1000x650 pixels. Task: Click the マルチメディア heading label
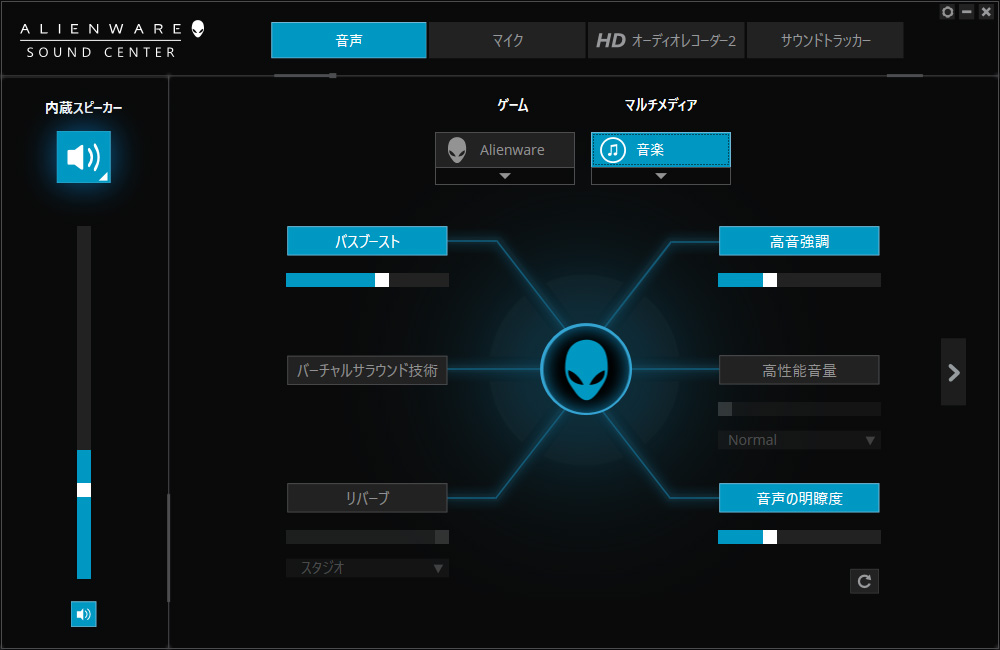tap(661, 105)
